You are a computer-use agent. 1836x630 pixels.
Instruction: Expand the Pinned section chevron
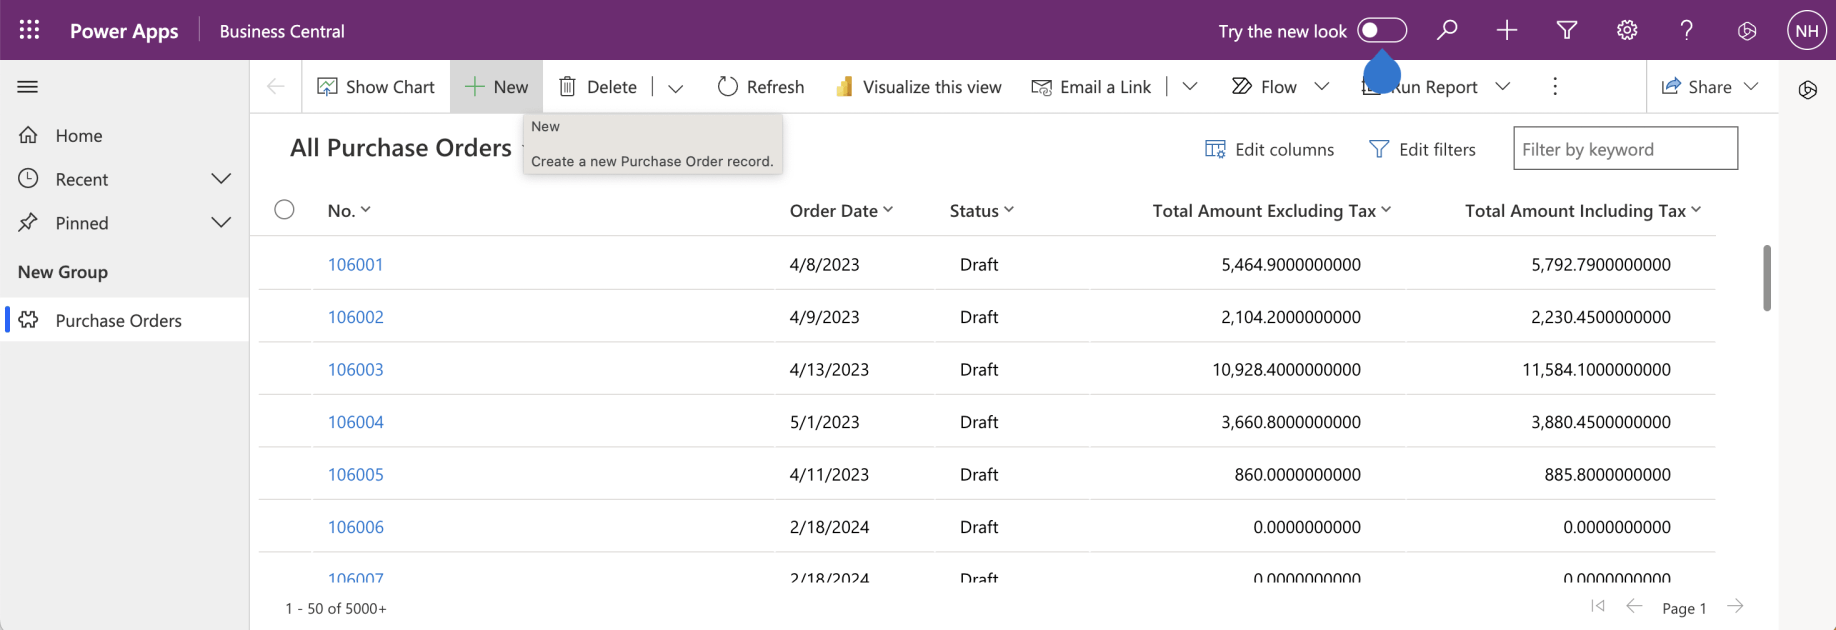point(221,223)
